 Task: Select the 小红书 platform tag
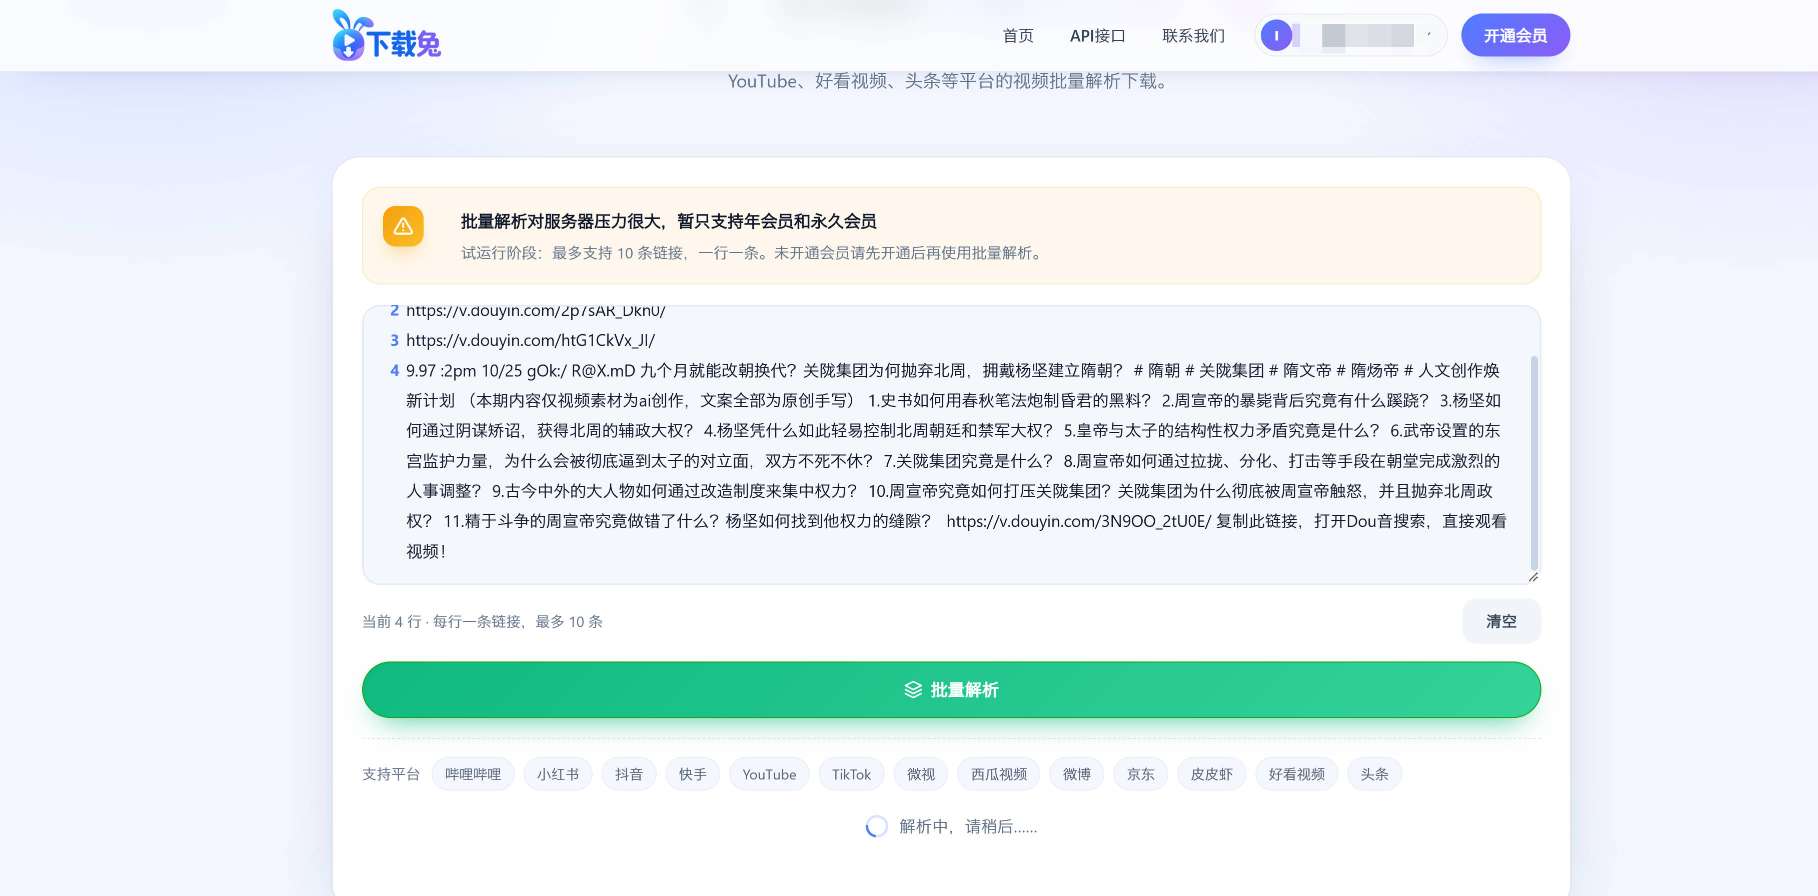pos(558,774)
